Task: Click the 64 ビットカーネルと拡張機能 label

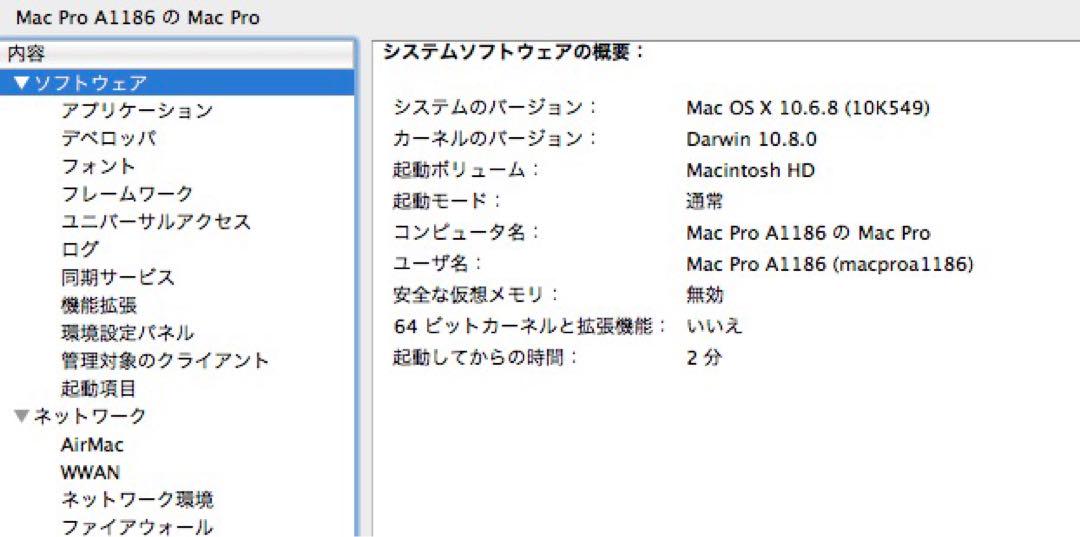Action: [531, 326]
